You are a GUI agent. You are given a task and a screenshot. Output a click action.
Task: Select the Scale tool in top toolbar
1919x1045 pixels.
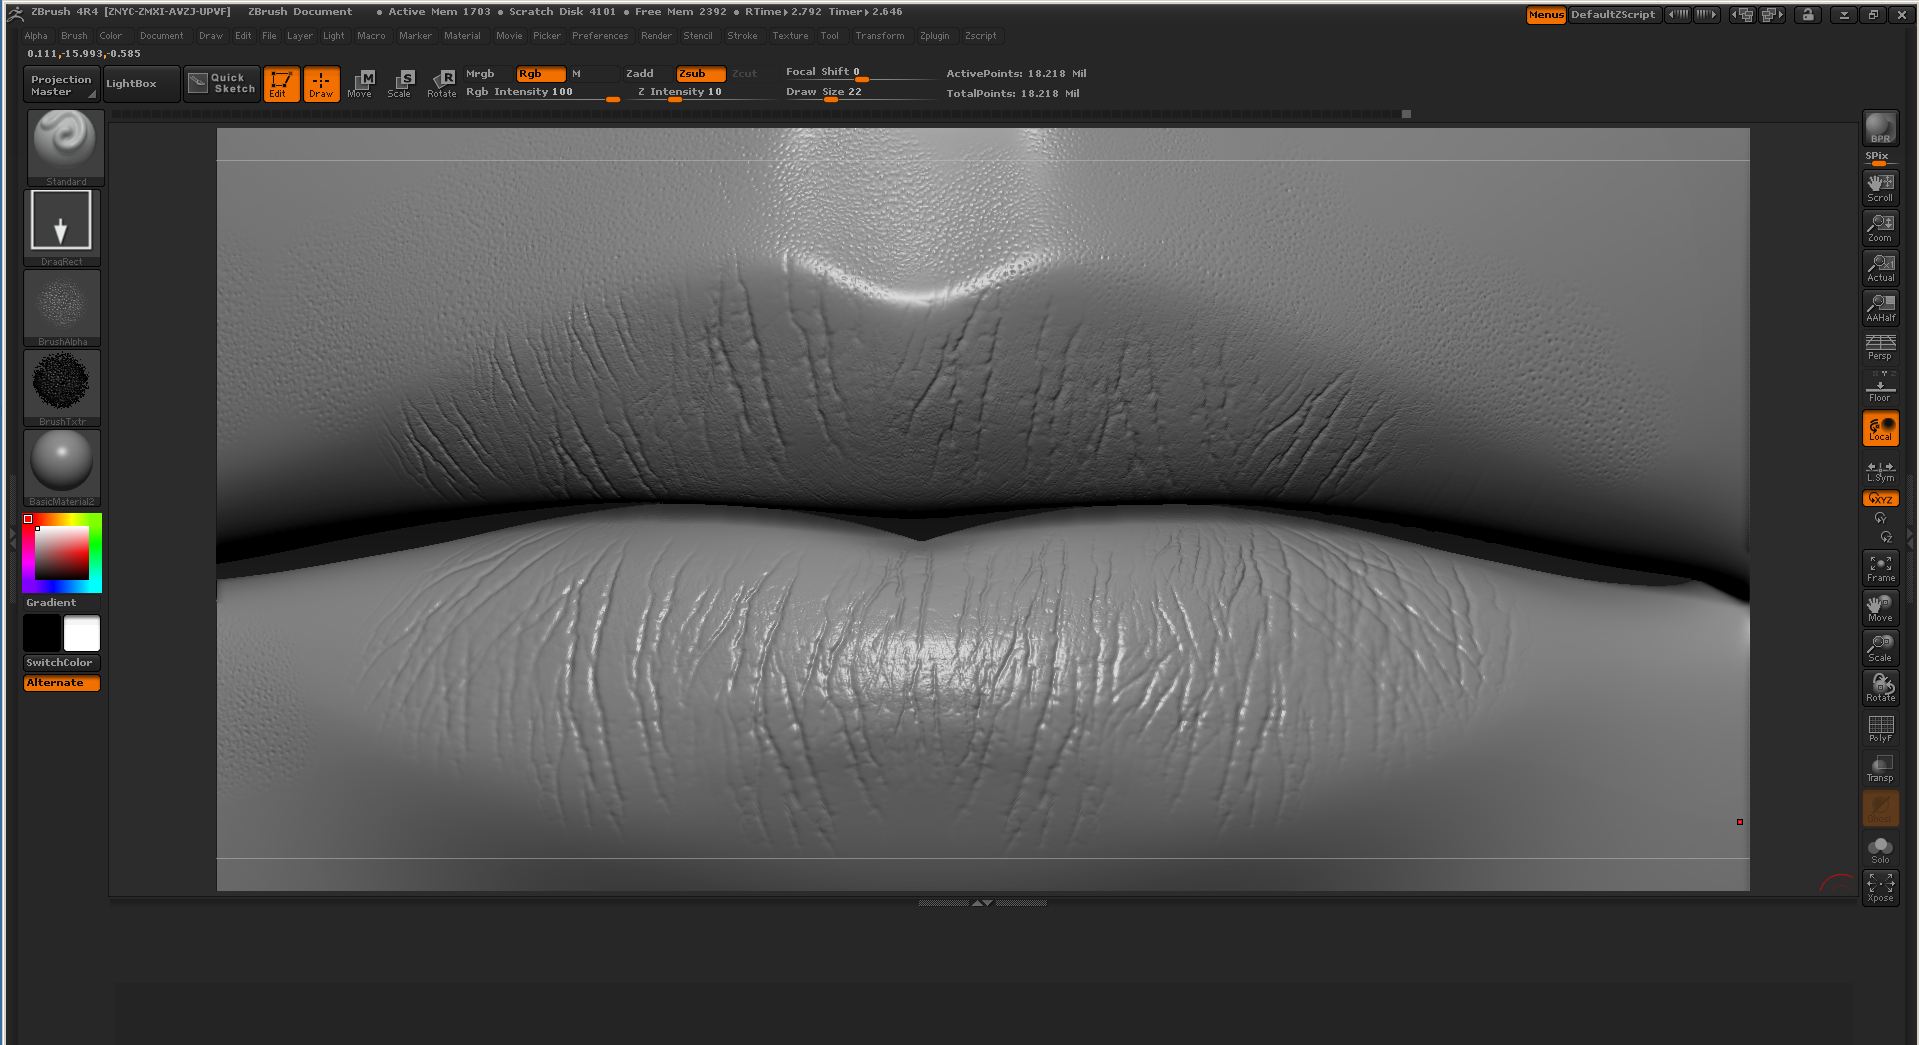click(400, 84)
